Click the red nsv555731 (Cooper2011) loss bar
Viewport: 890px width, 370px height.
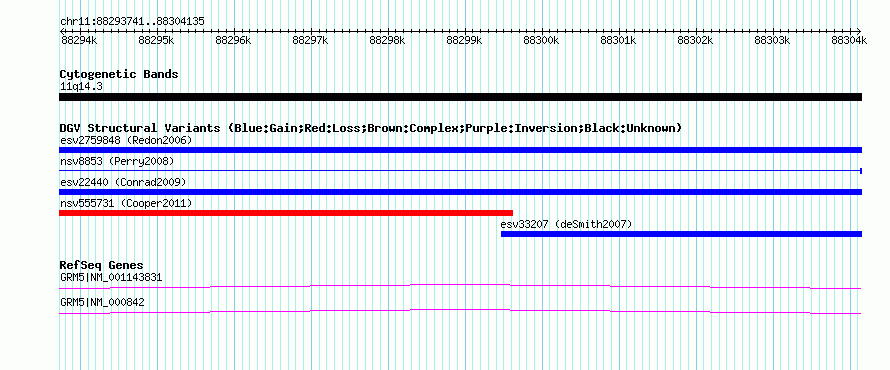tap(286, 213)
